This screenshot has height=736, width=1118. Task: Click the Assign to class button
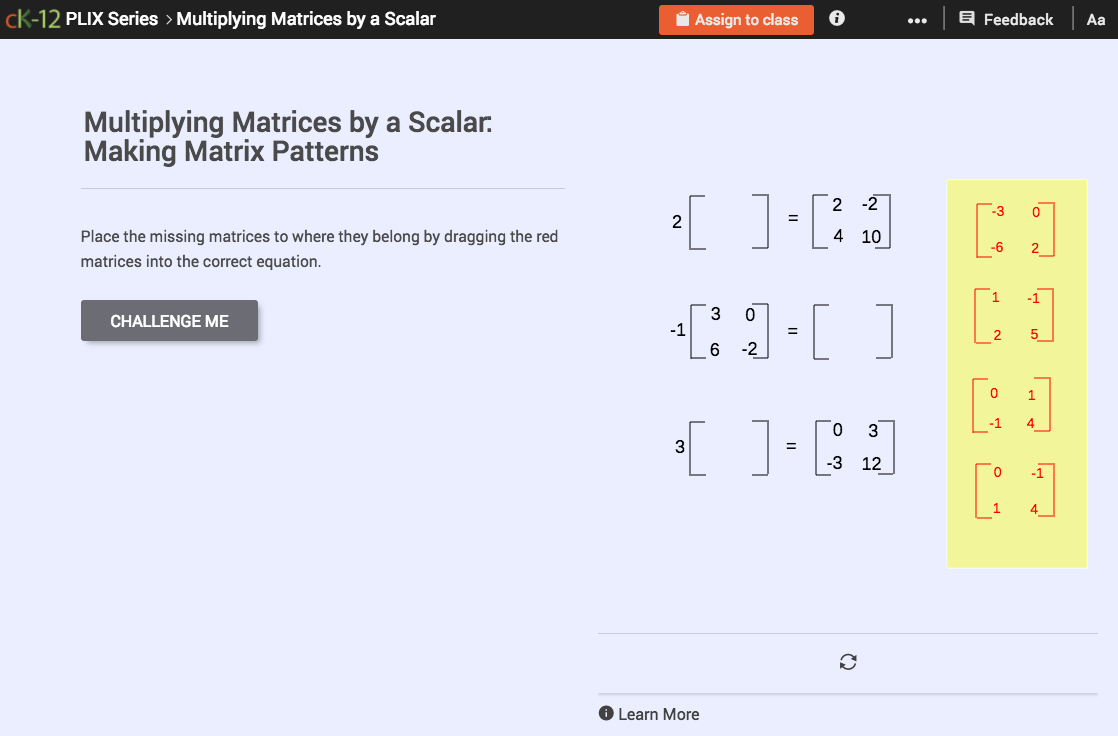(x=736, y=19)
